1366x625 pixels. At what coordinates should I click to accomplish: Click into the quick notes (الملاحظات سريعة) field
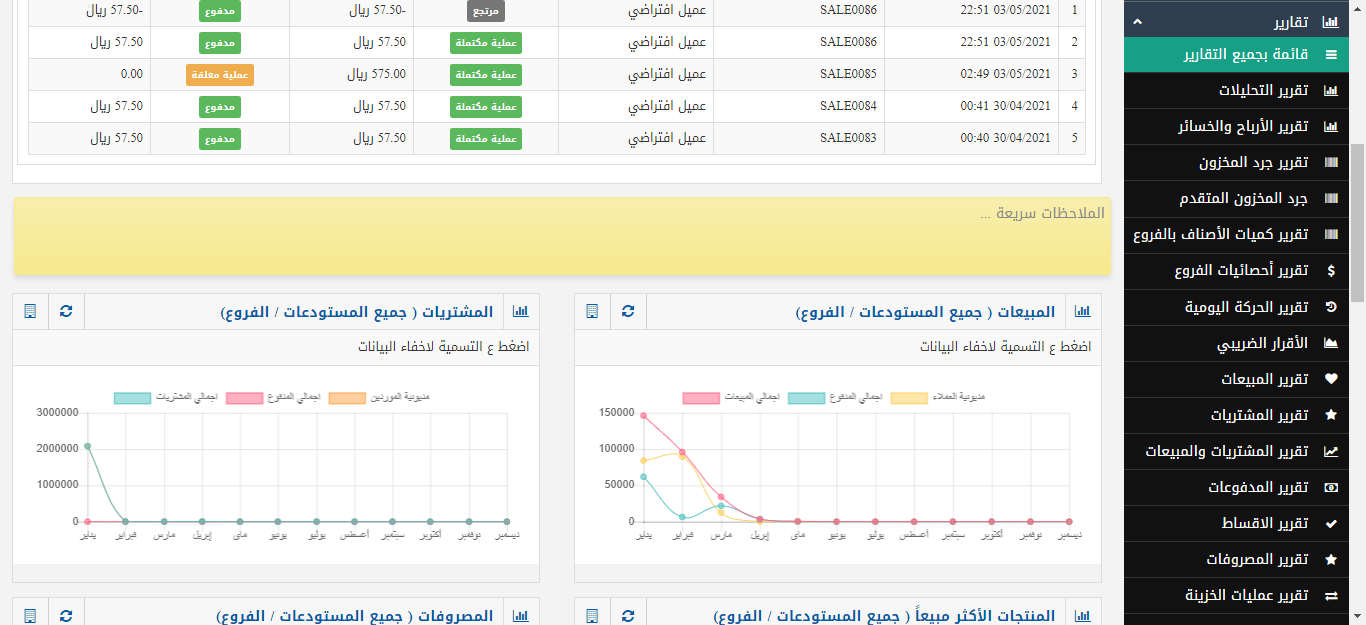pos(561,236)
